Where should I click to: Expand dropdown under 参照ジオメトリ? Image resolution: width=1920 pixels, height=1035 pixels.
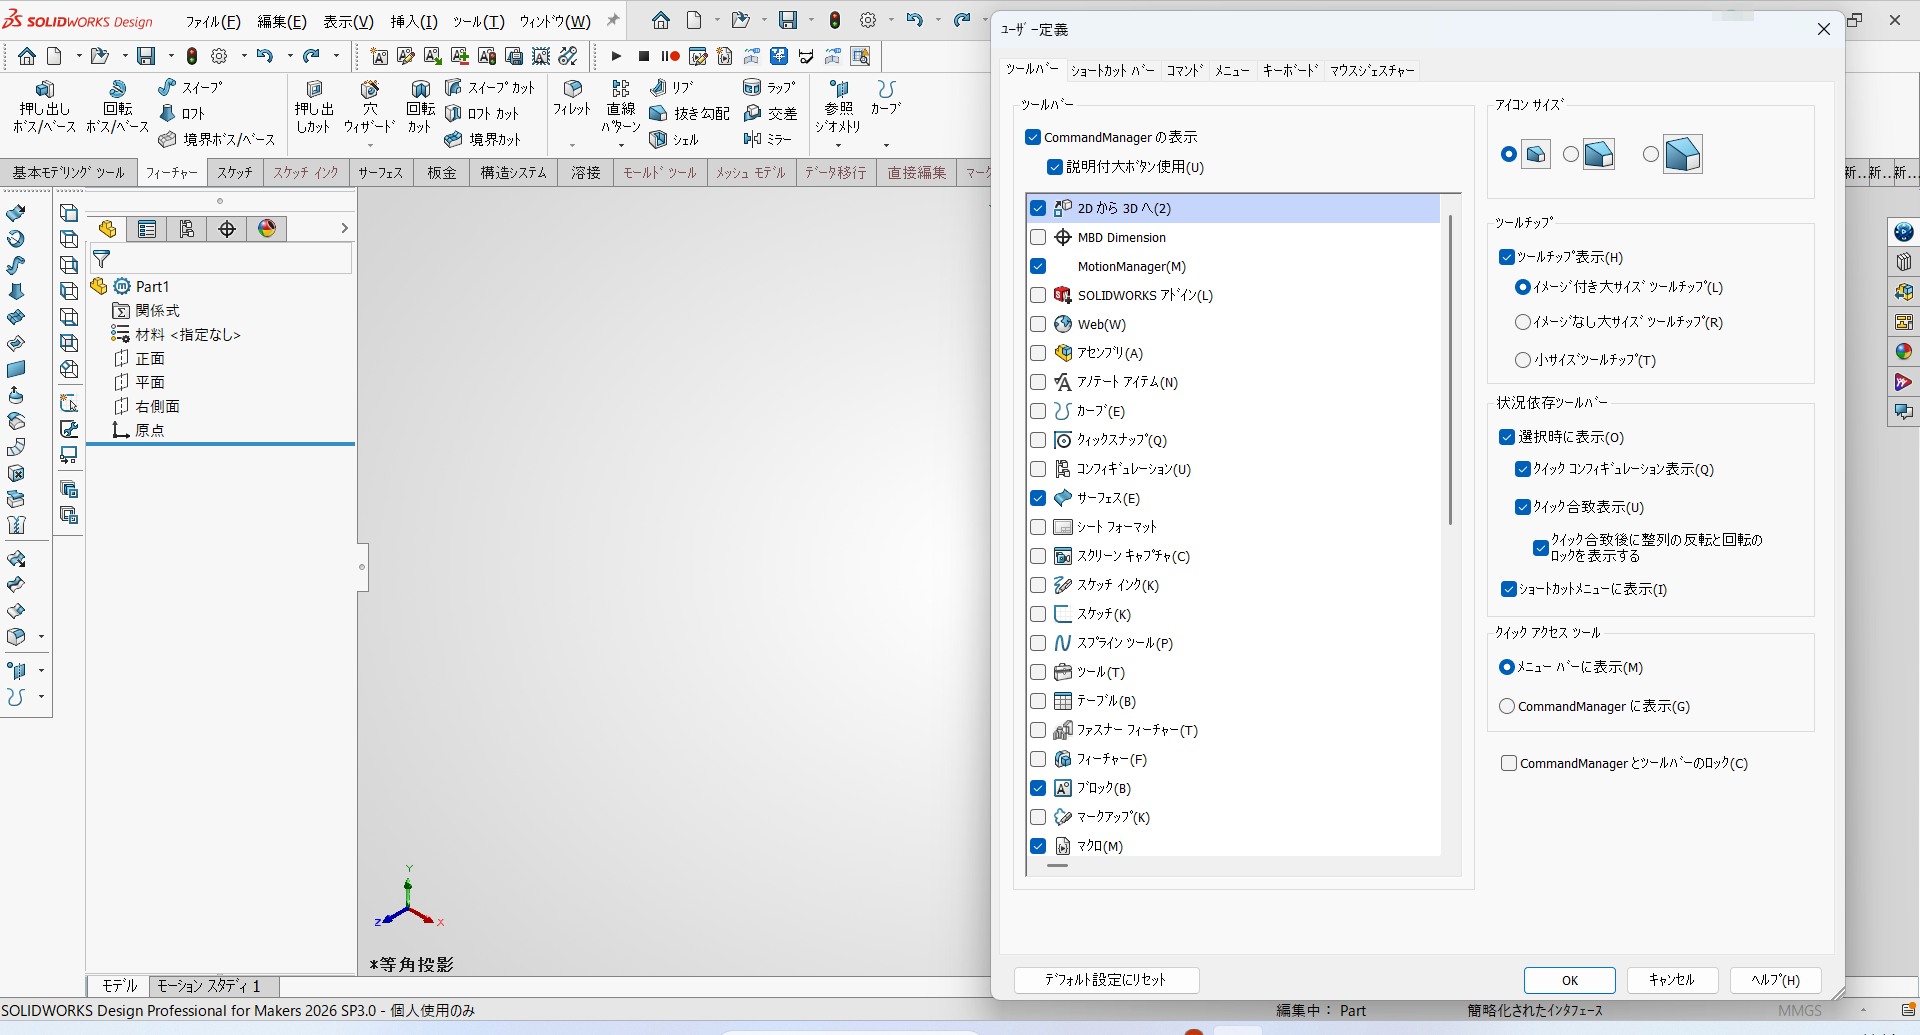838,145
